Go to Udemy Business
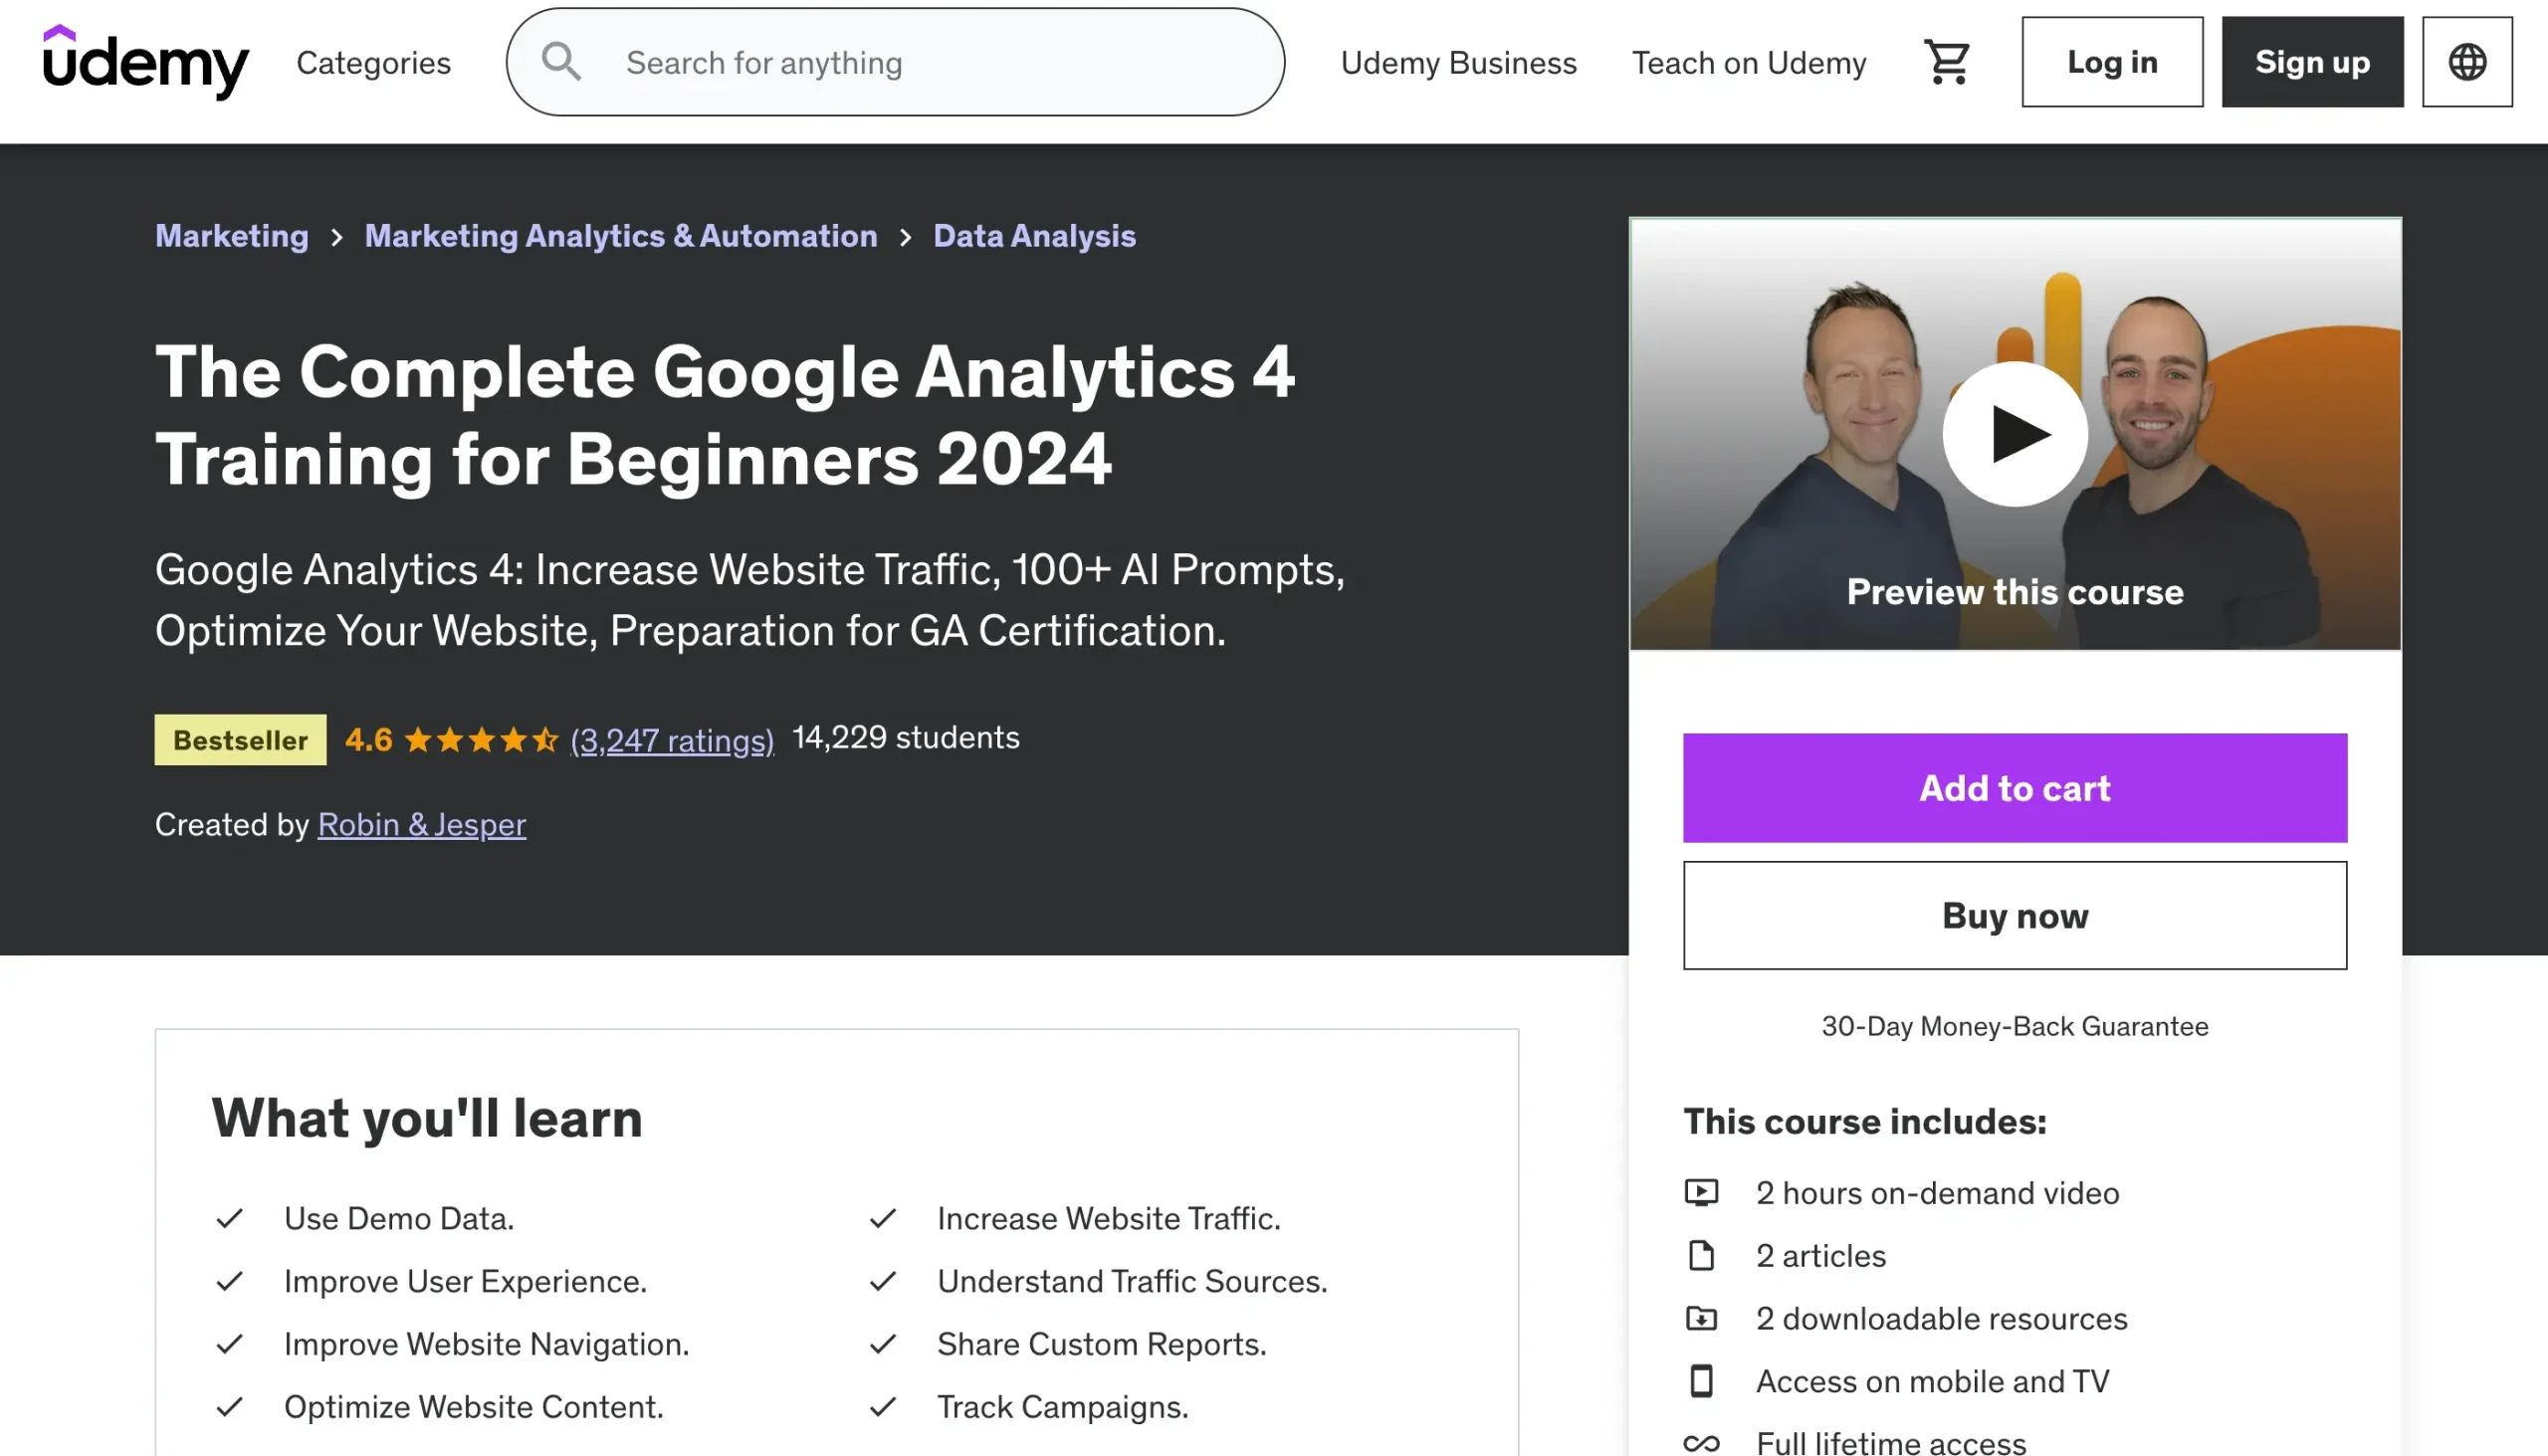 point(1458,62)
